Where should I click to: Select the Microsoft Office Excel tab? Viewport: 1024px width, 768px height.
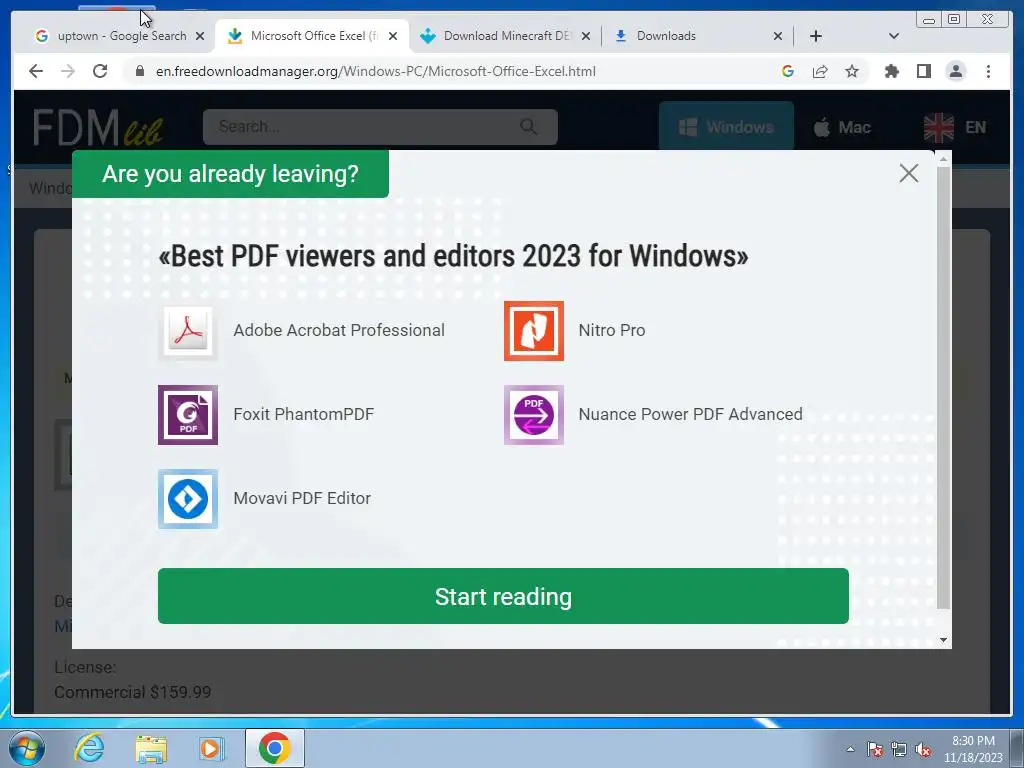pyautogui.click(x=310, y=36)
